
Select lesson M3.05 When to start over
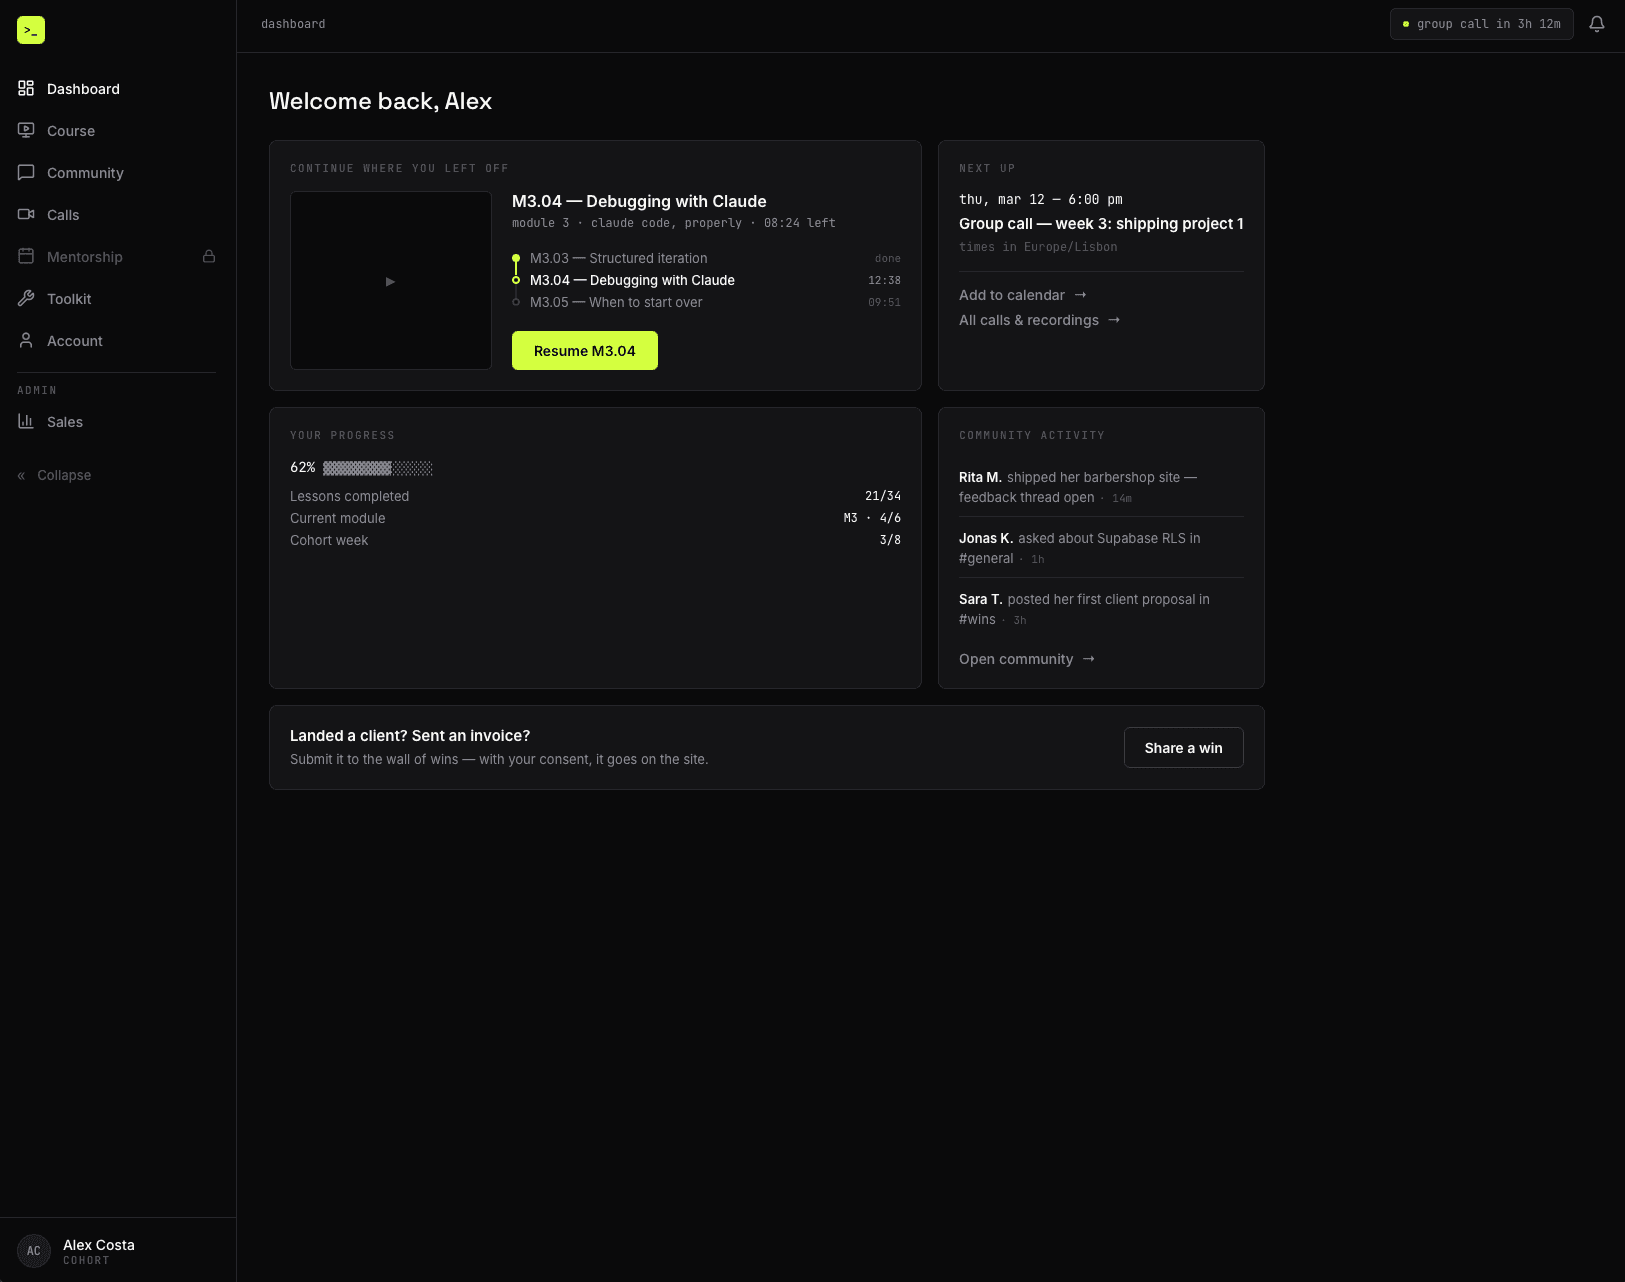coord(705,302)
